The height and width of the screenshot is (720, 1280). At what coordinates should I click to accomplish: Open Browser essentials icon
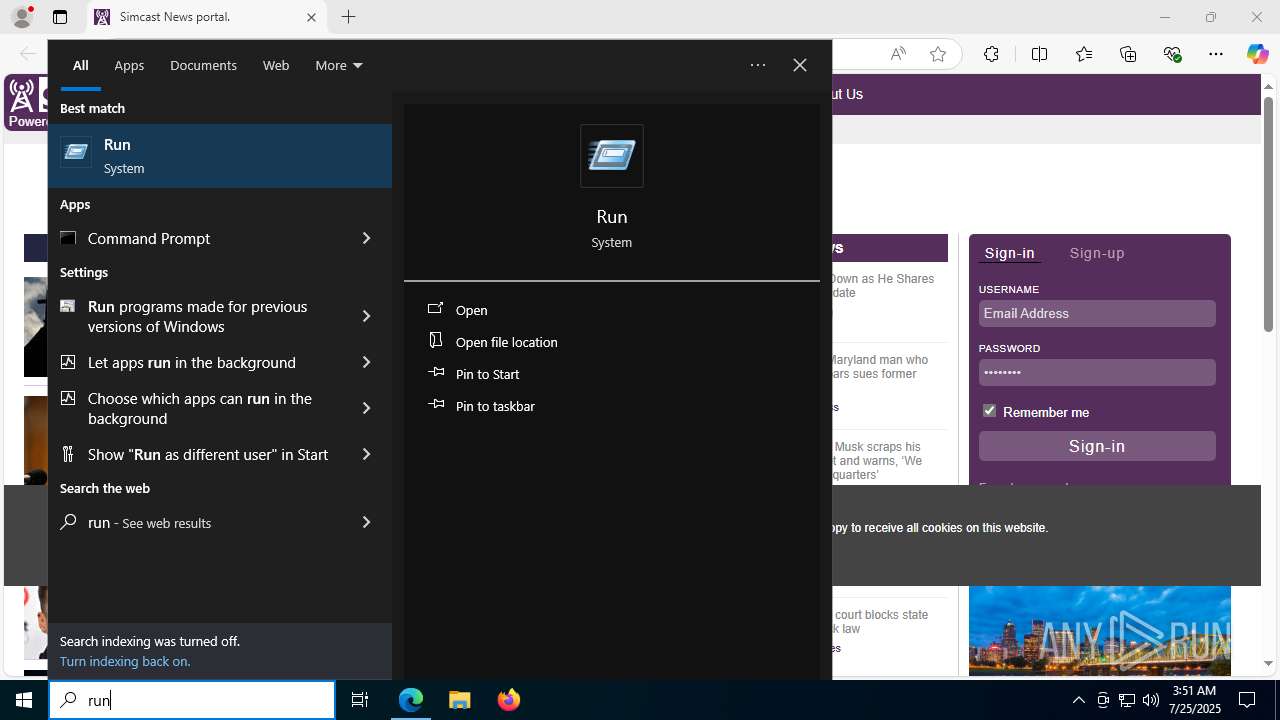coord(1172,54)
